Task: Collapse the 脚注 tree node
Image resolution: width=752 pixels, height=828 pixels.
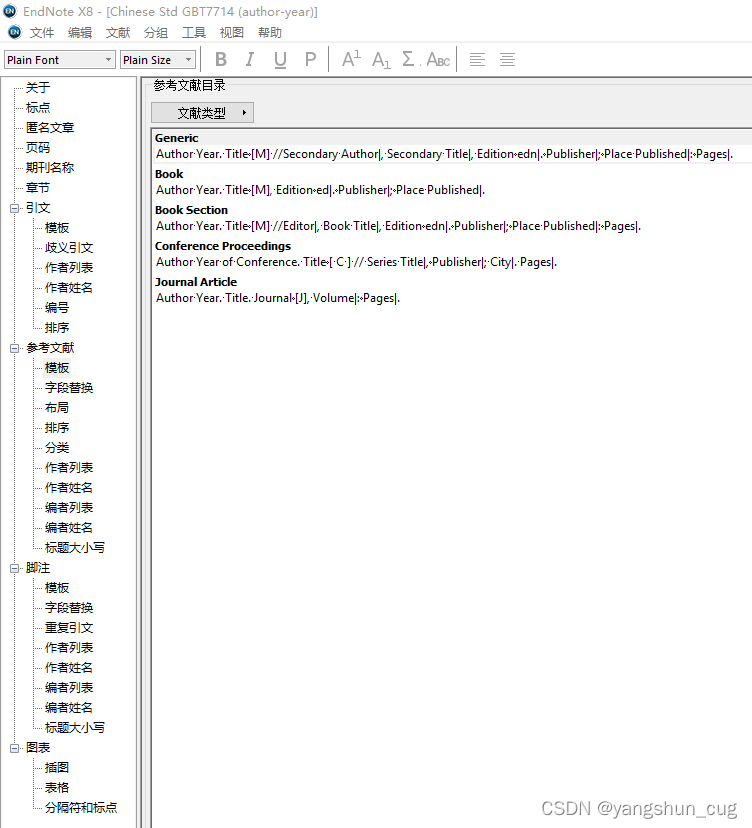Action: 14,568
